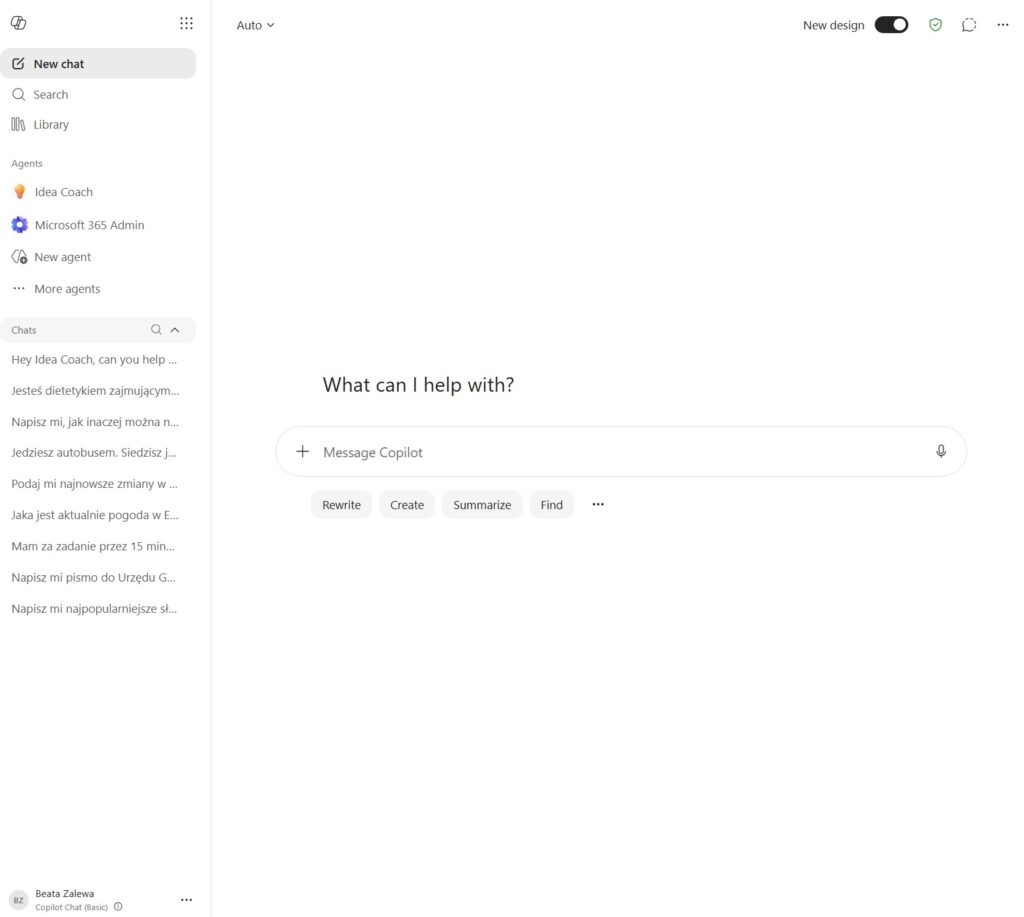
Task: Click the Copilot logo icon
Action: pyautogui.click(x=18, y=23)
